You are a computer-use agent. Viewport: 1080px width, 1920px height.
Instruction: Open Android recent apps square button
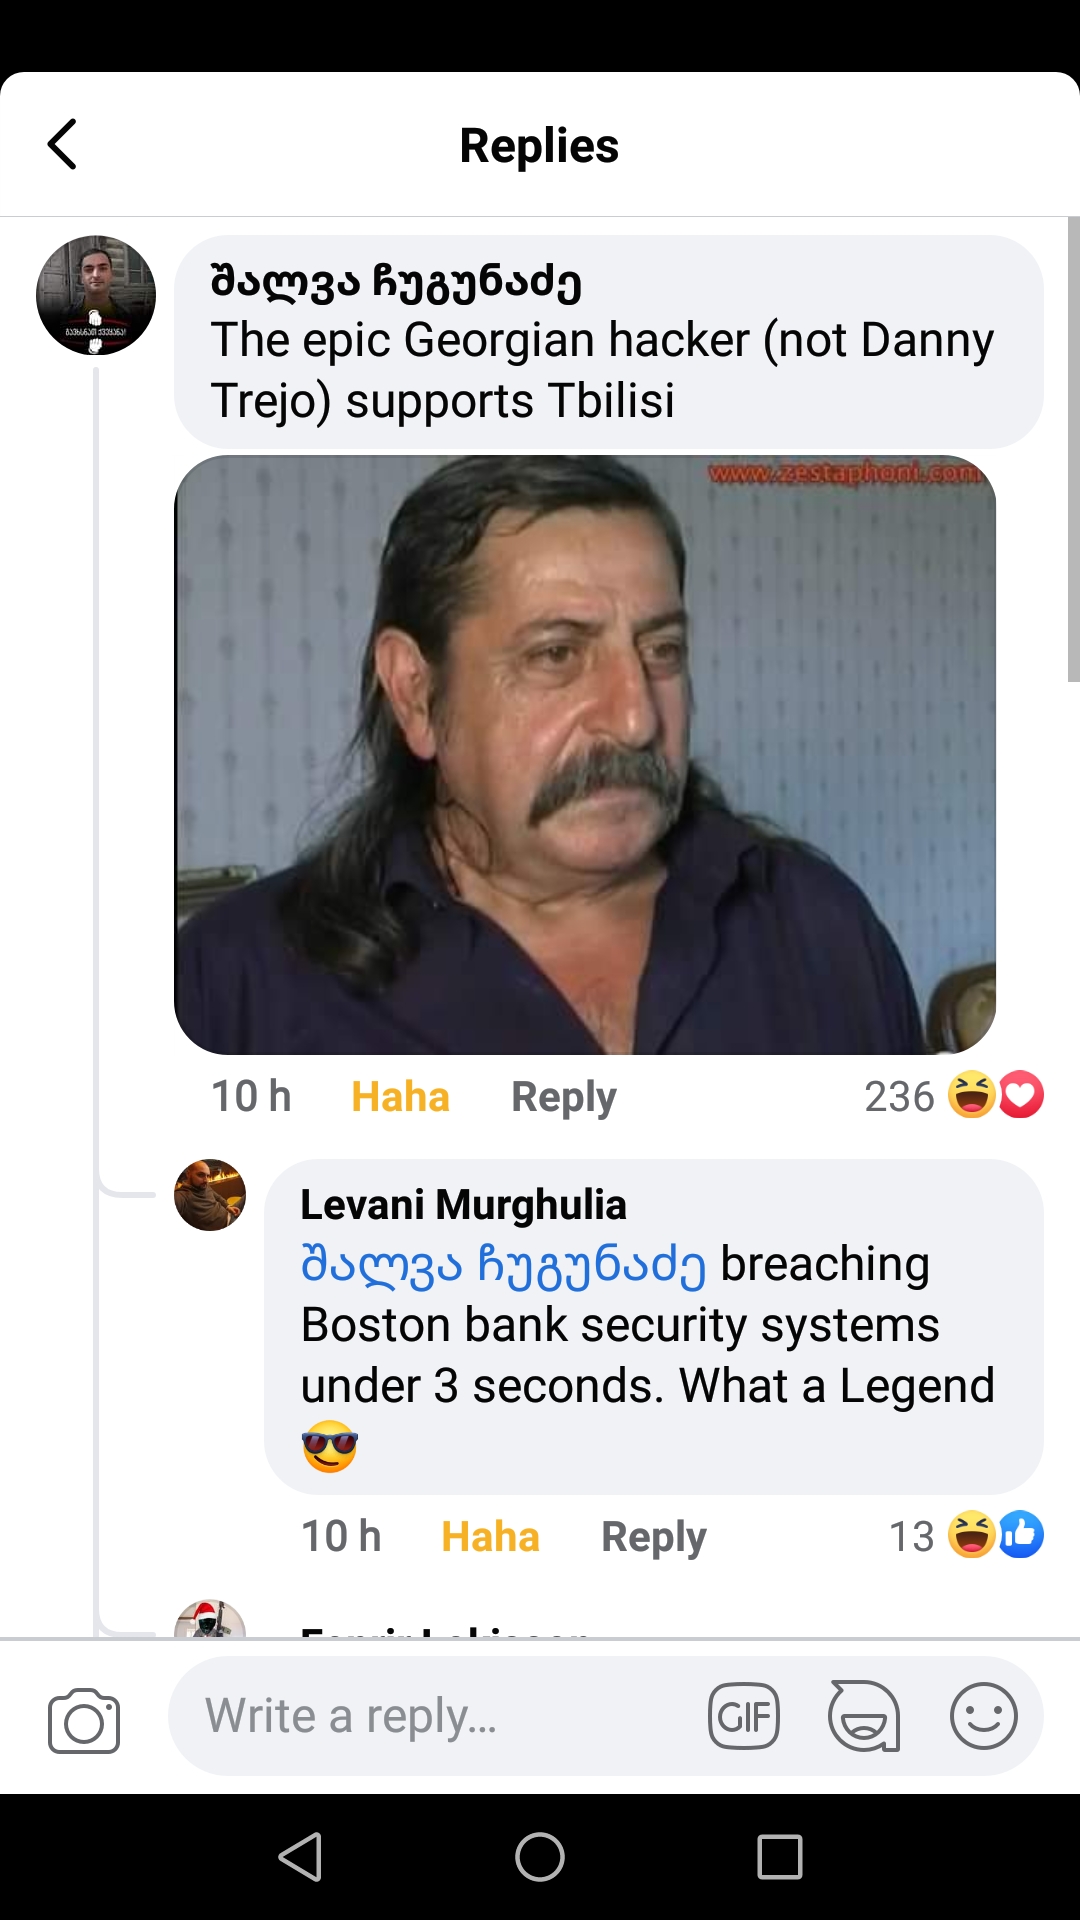pos(780,1857)
